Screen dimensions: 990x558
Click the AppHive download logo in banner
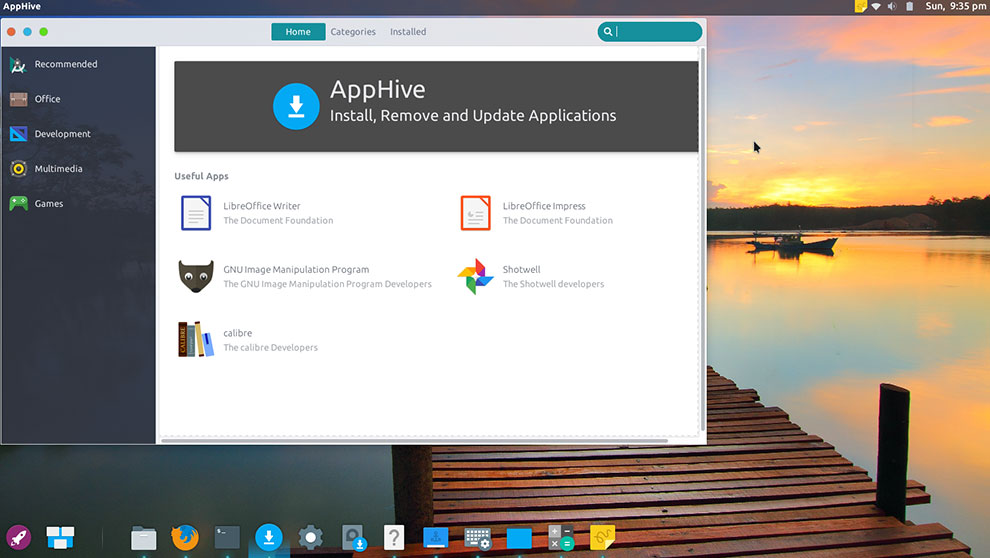(296, 106)
